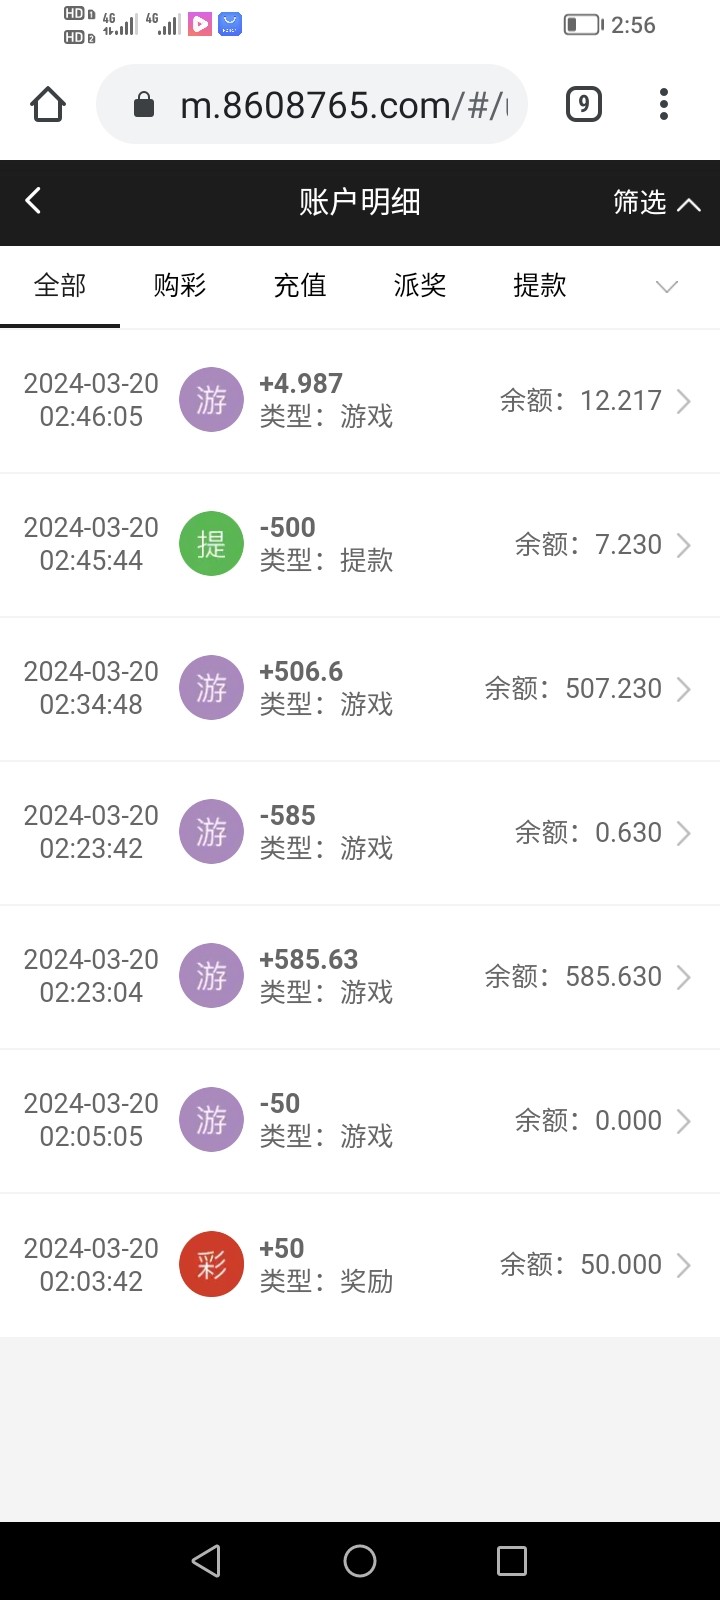Expand more categories via the tab-row chevron

click(x=666, y=287)
